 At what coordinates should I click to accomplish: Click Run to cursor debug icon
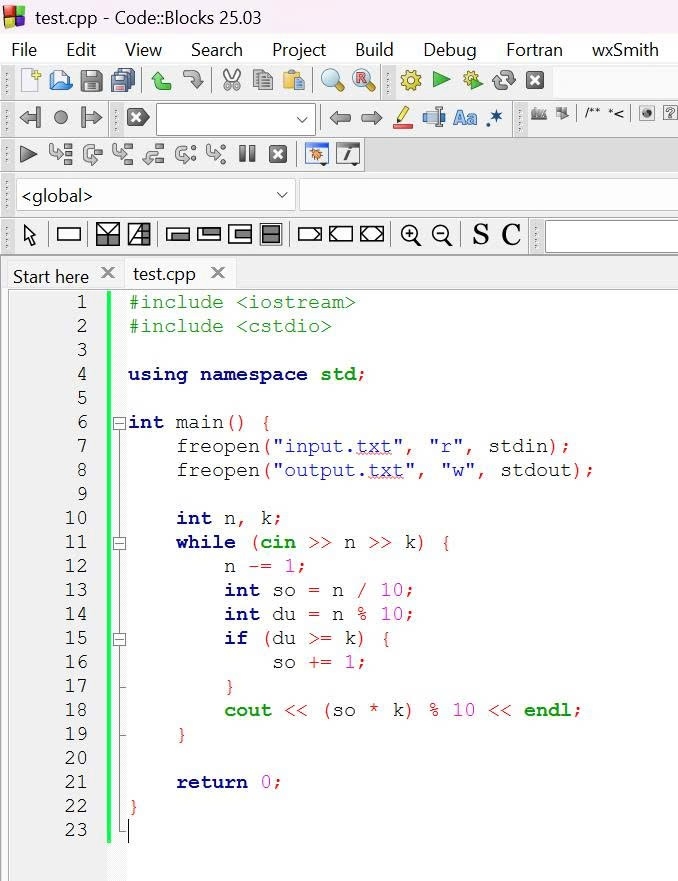61,153
